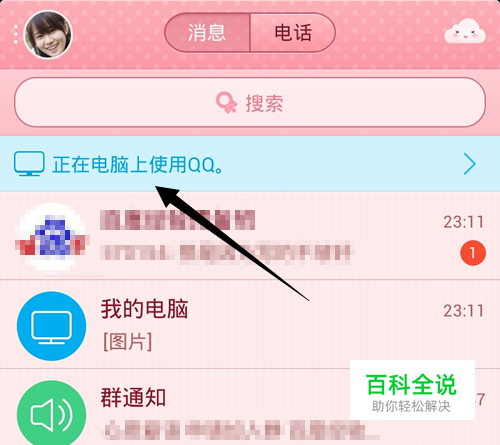The image size is (500, 445).
Task: Switch to the 消息 tab
Action: point(207,33)
